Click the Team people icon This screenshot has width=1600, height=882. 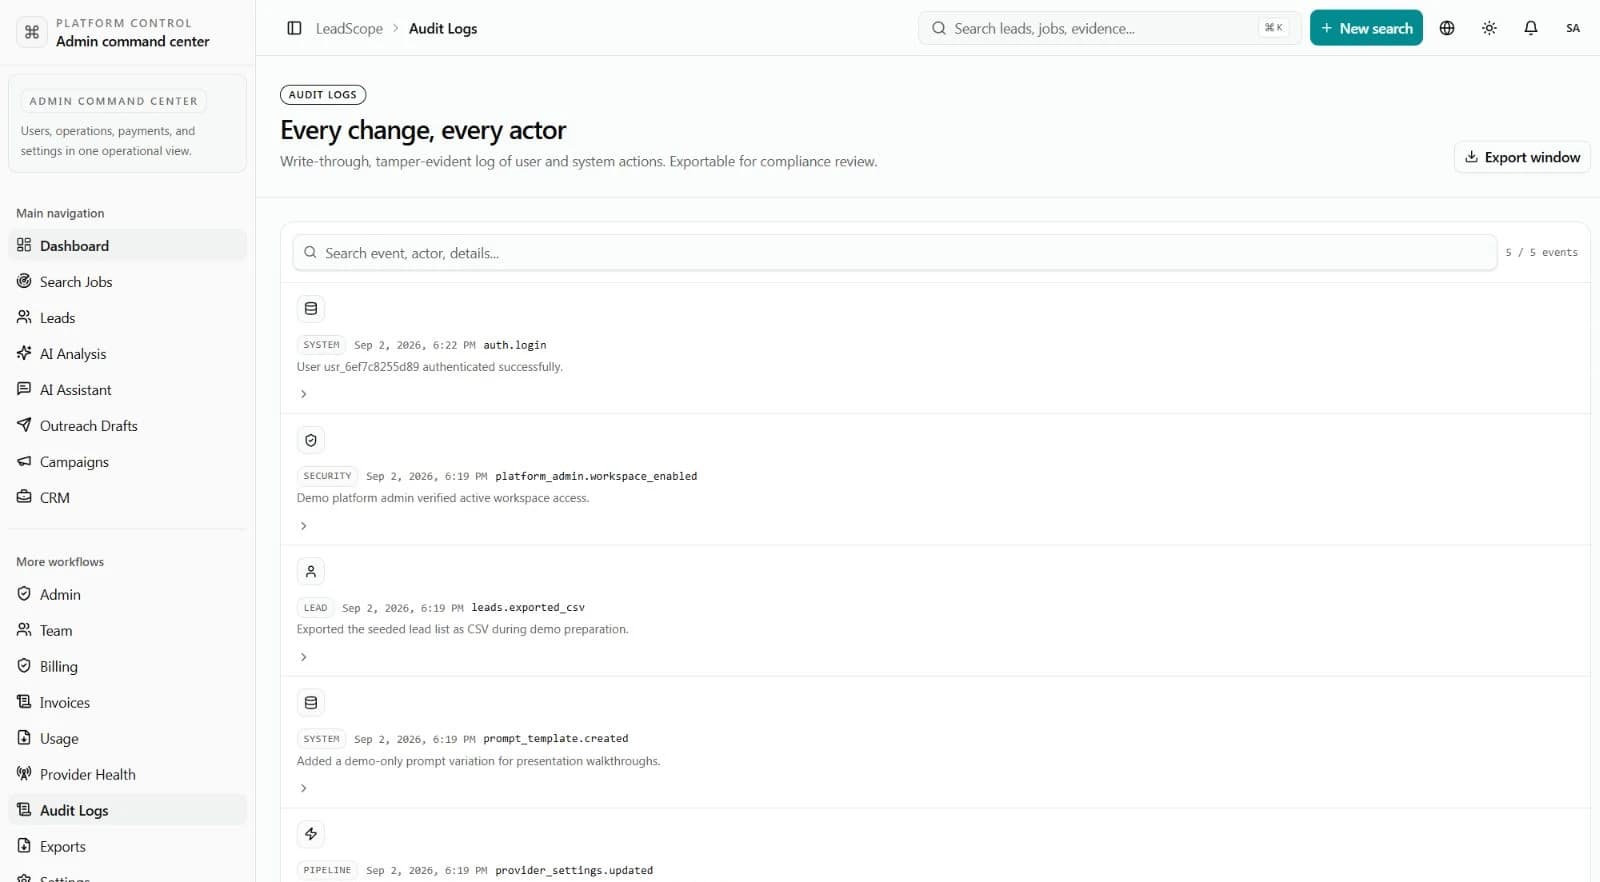(x=24, y=630)
